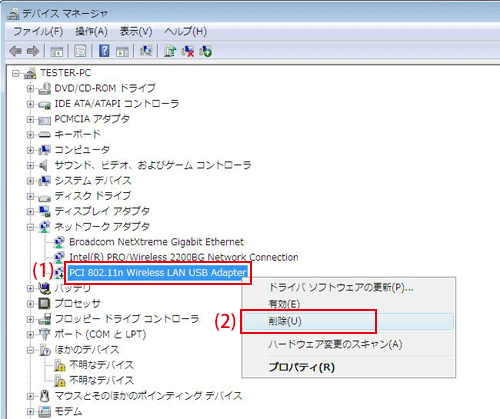The height and width of the screenshot is (419, 500).
Task: Click the Uninstall device icon with red X
Action: tap(188, 51)
